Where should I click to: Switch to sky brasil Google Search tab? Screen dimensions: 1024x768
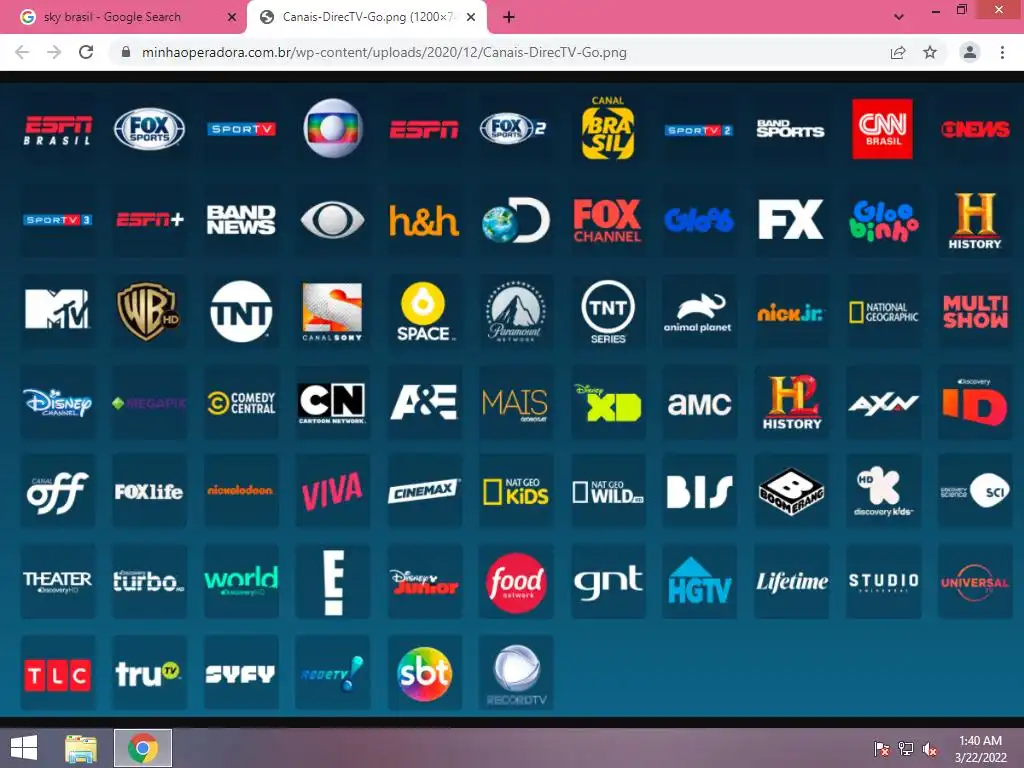[x=112, y=17]
